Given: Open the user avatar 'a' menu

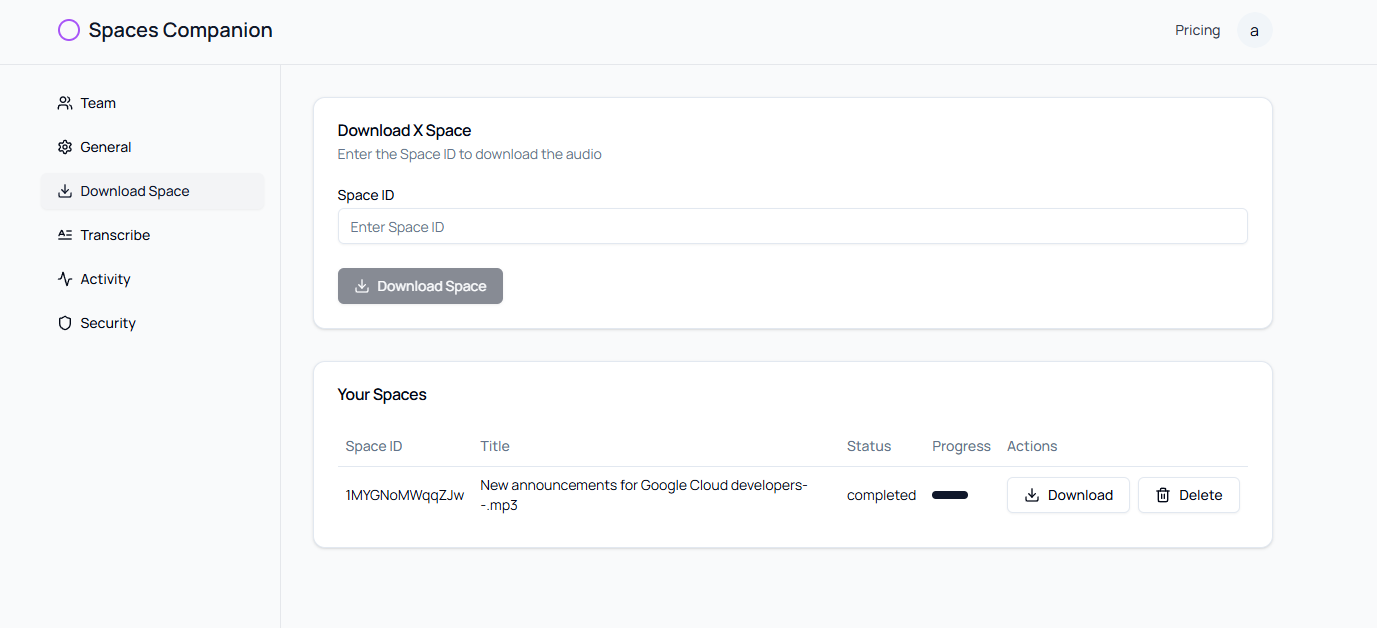Looking at the screenshot, I should pos(1254,30).
